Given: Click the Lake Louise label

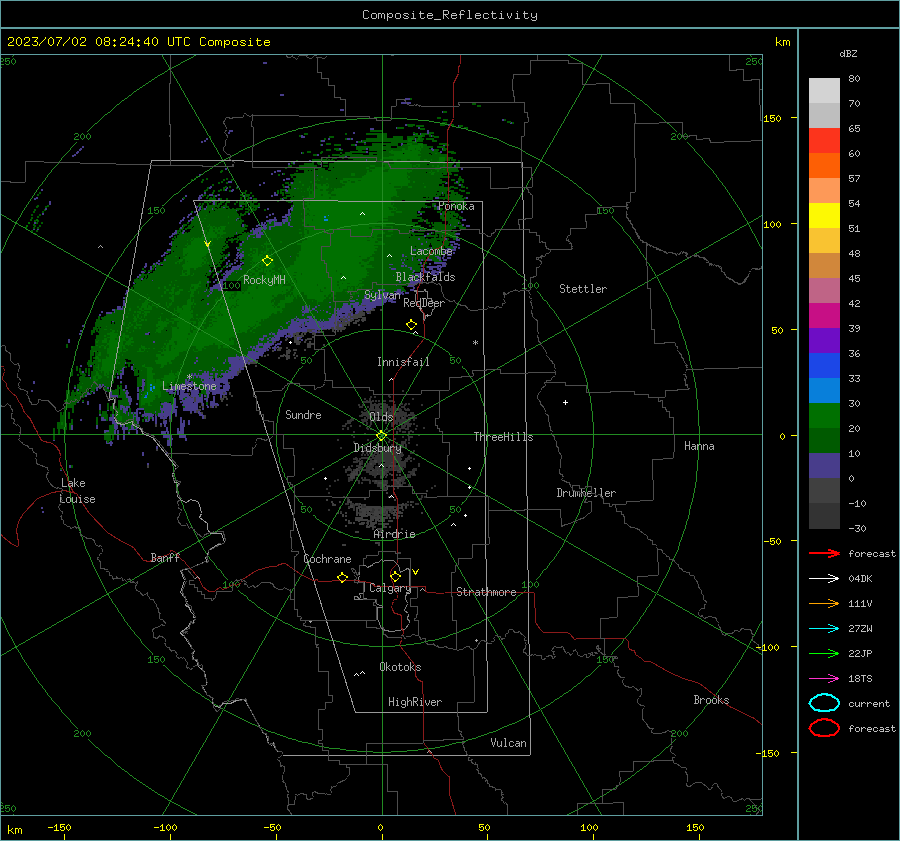Looking at the screenshot, I should [x=77, y=491].
